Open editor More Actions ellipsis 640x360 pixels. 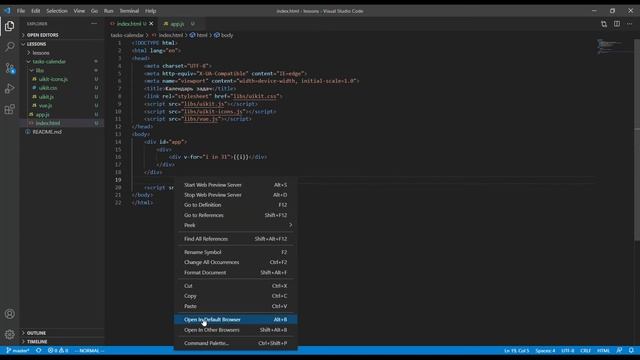point(630,24)
